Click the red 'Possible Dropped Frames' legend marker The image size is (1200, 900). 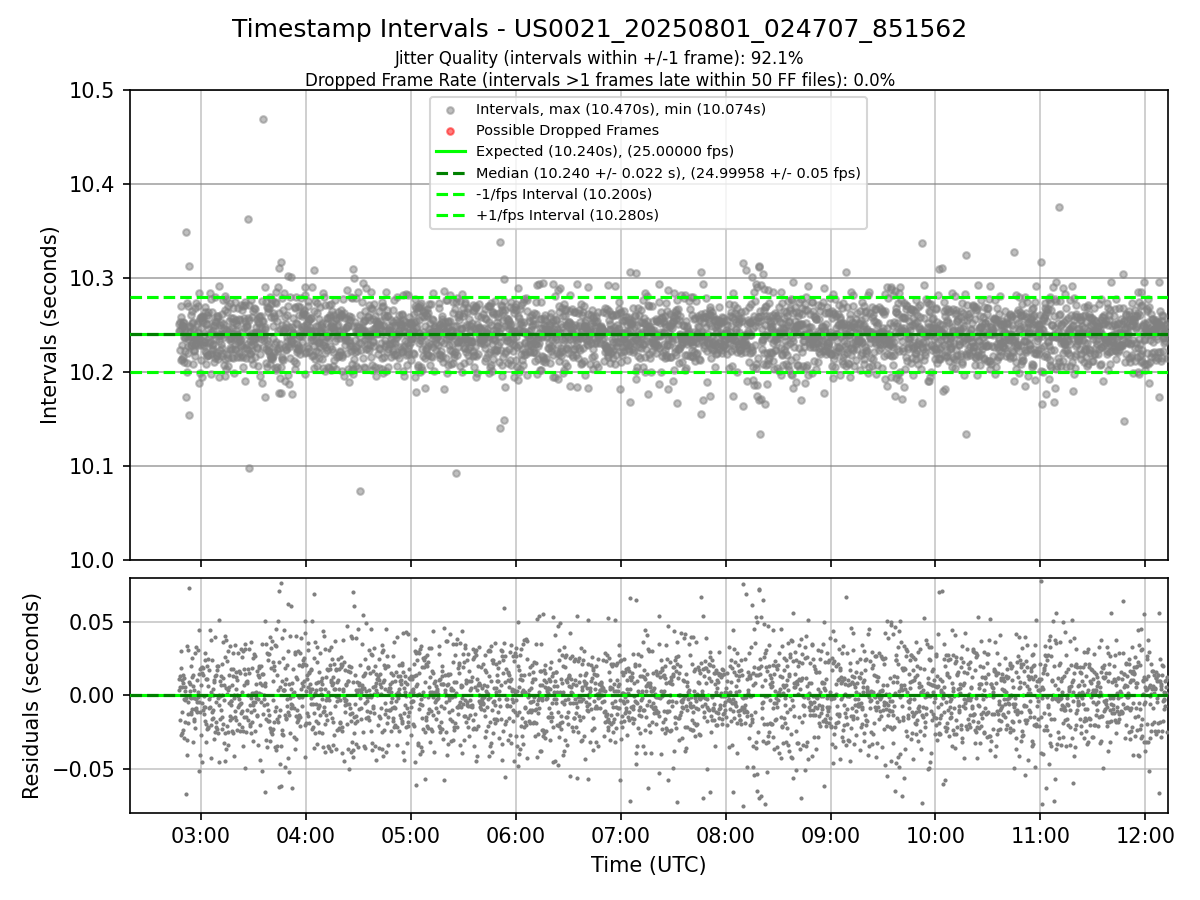point(450,131)
